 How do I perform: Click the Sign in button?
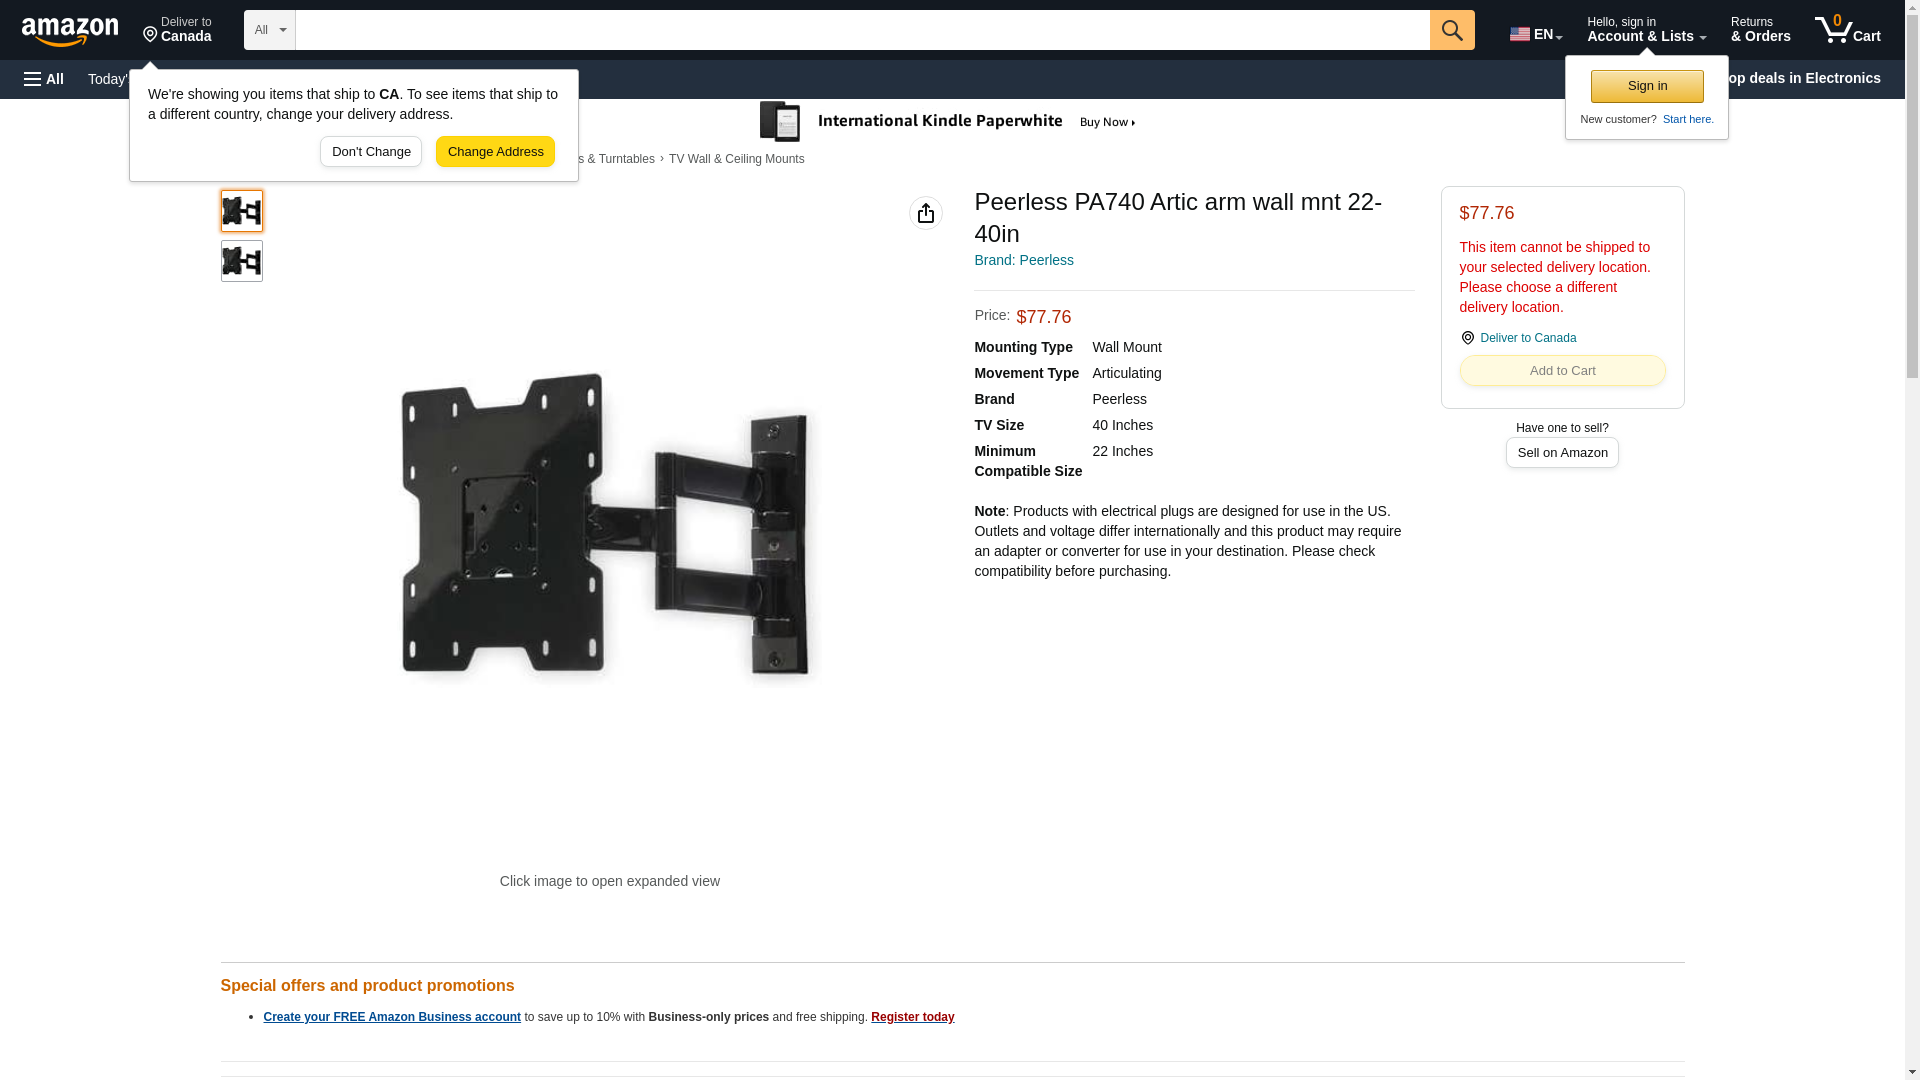1647,86
